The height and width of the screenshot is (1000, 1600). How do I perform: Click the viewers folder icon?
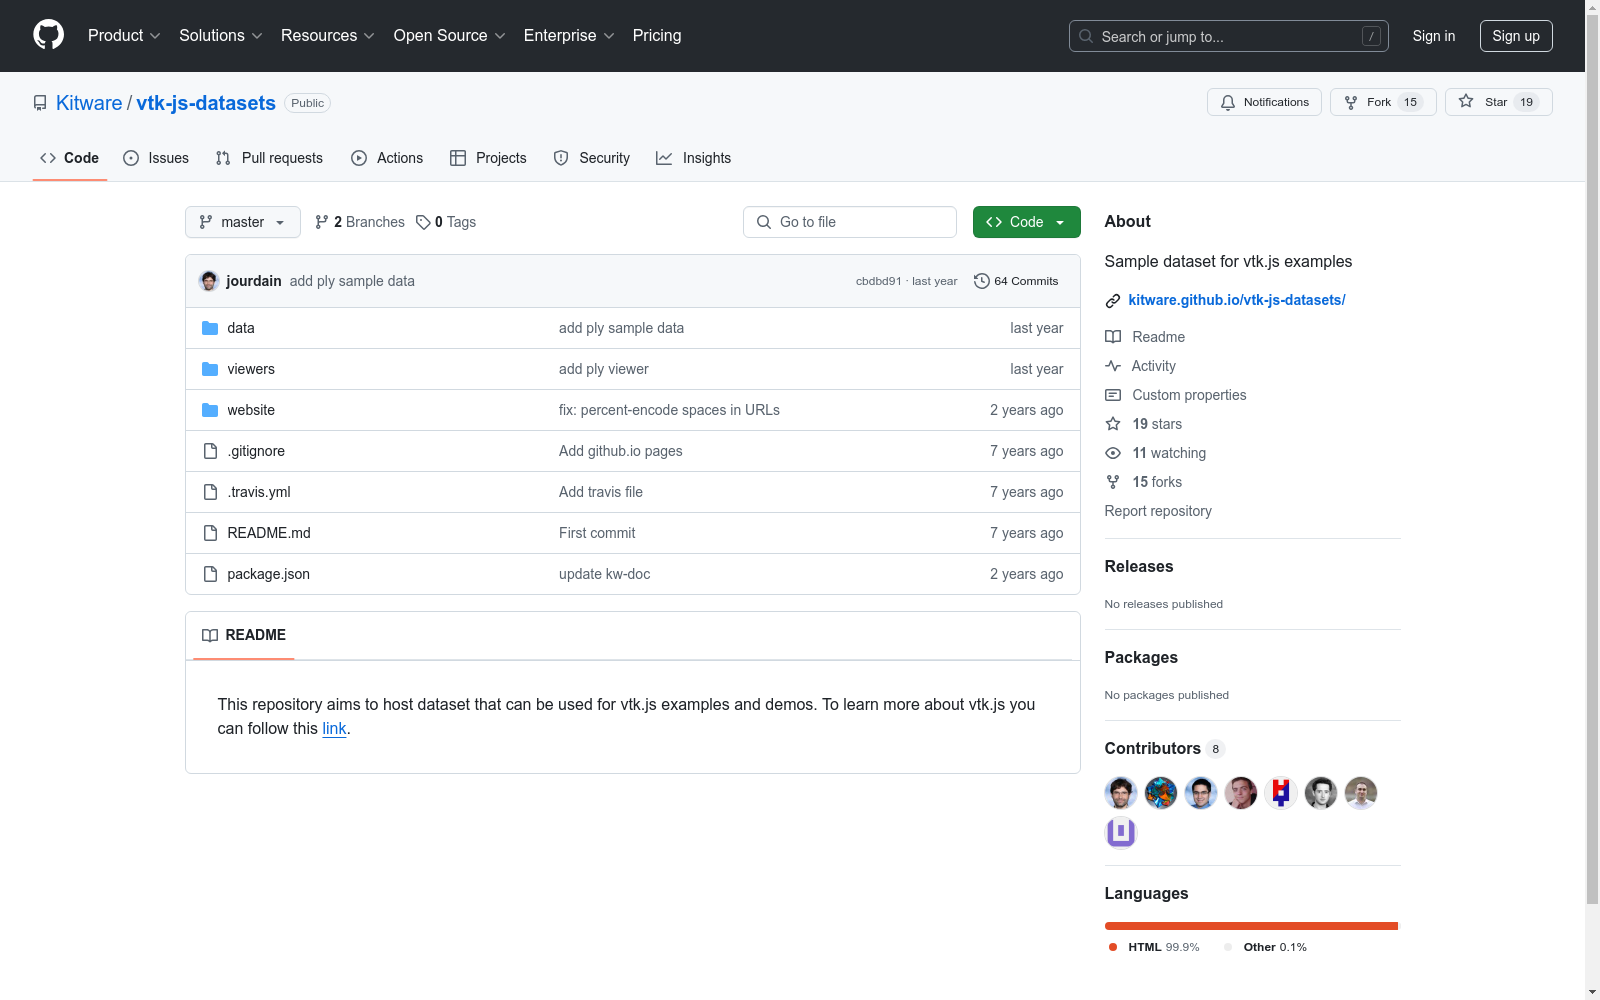point(210,369)
